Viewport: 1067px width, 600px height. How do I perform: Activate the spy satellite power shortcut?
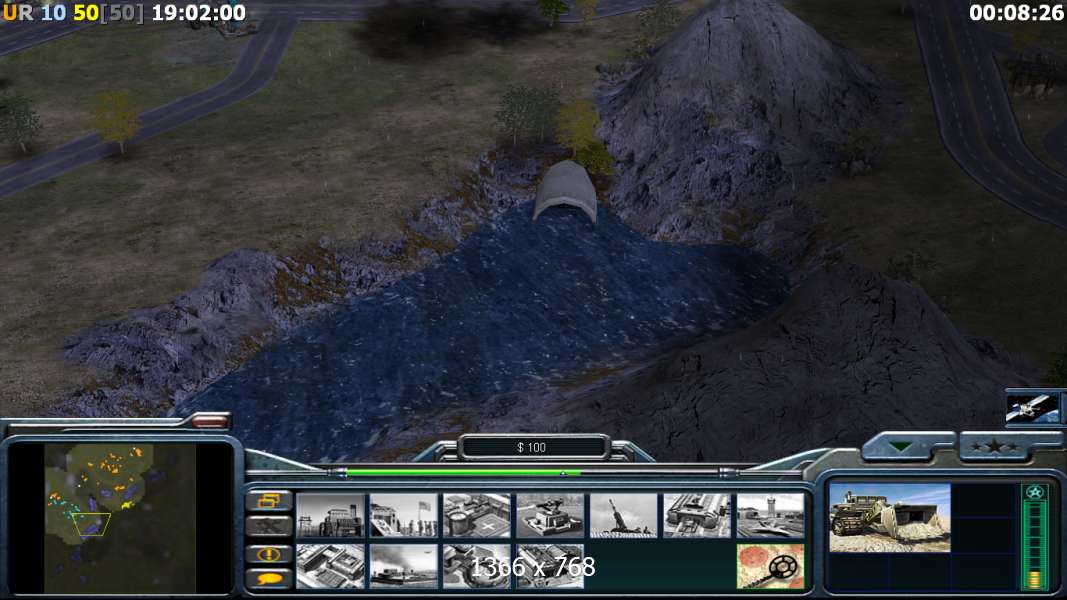click(x=1034, y=407)
